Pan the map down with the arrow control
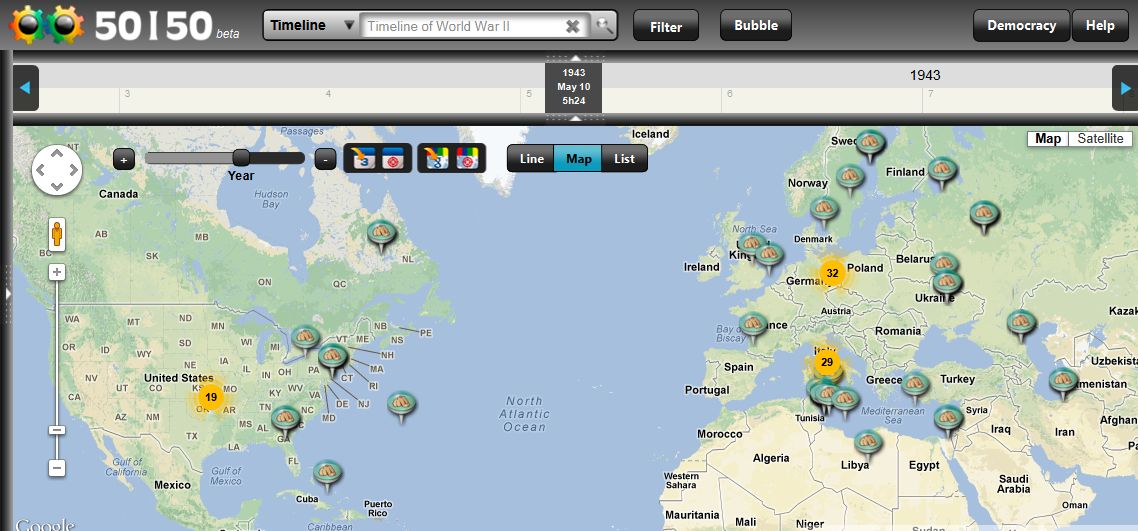 pyautogui.click(x=57, y=187)
